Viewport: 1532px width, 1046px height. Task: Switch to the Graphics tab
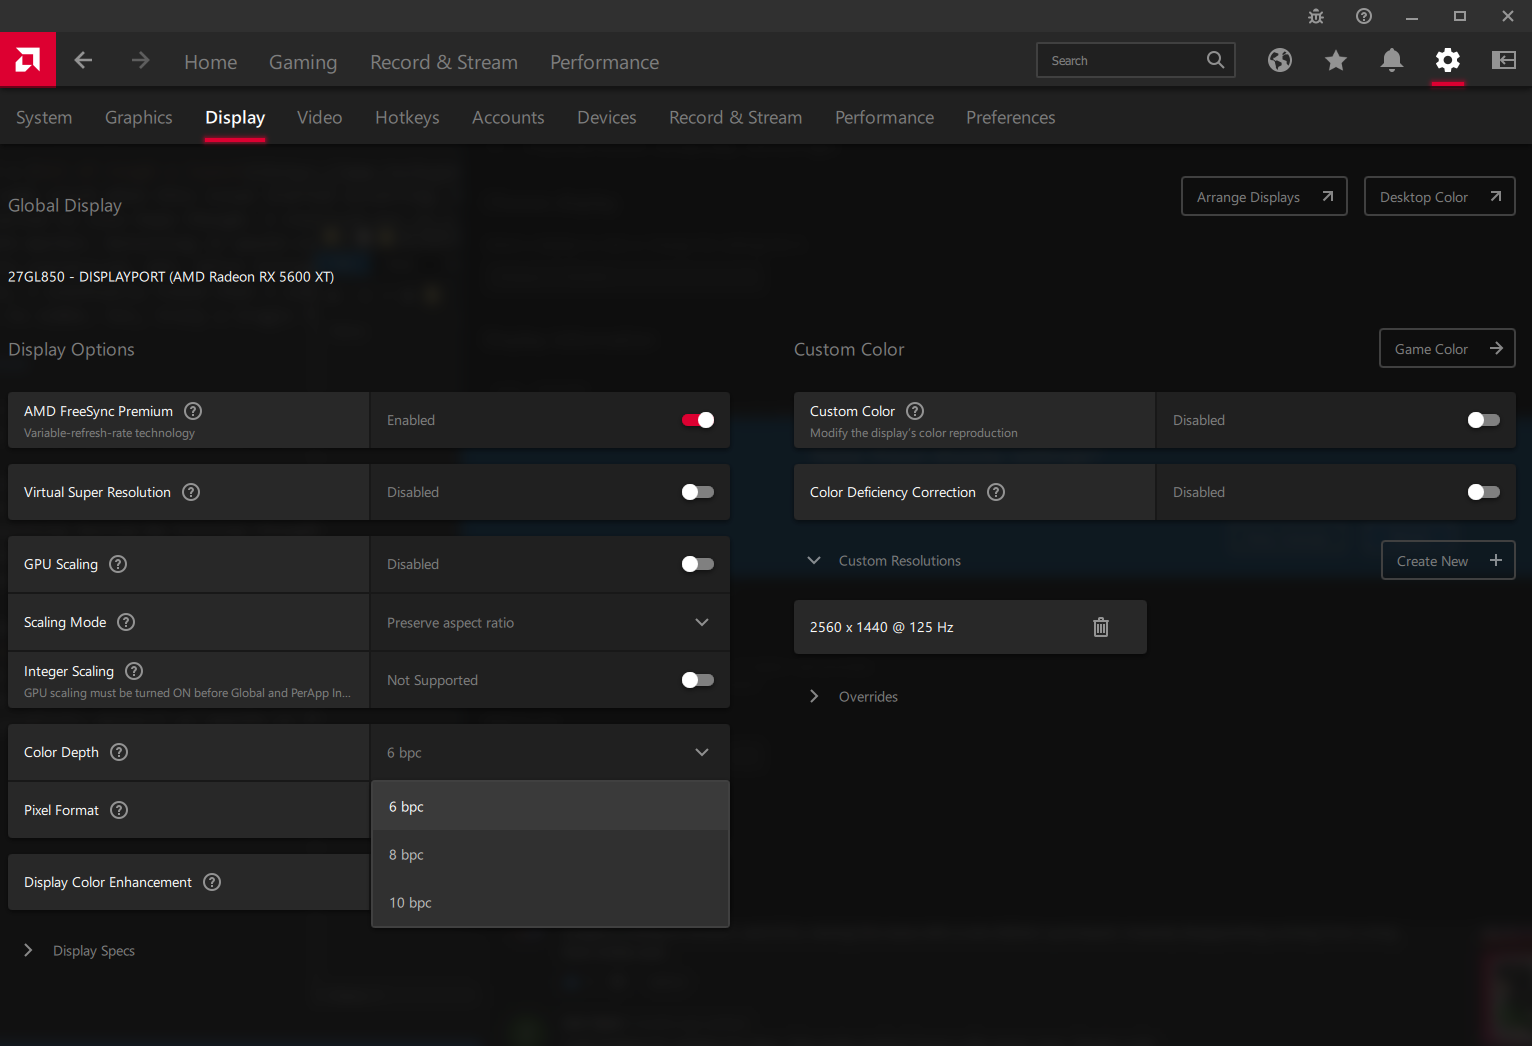pos(139,117)
